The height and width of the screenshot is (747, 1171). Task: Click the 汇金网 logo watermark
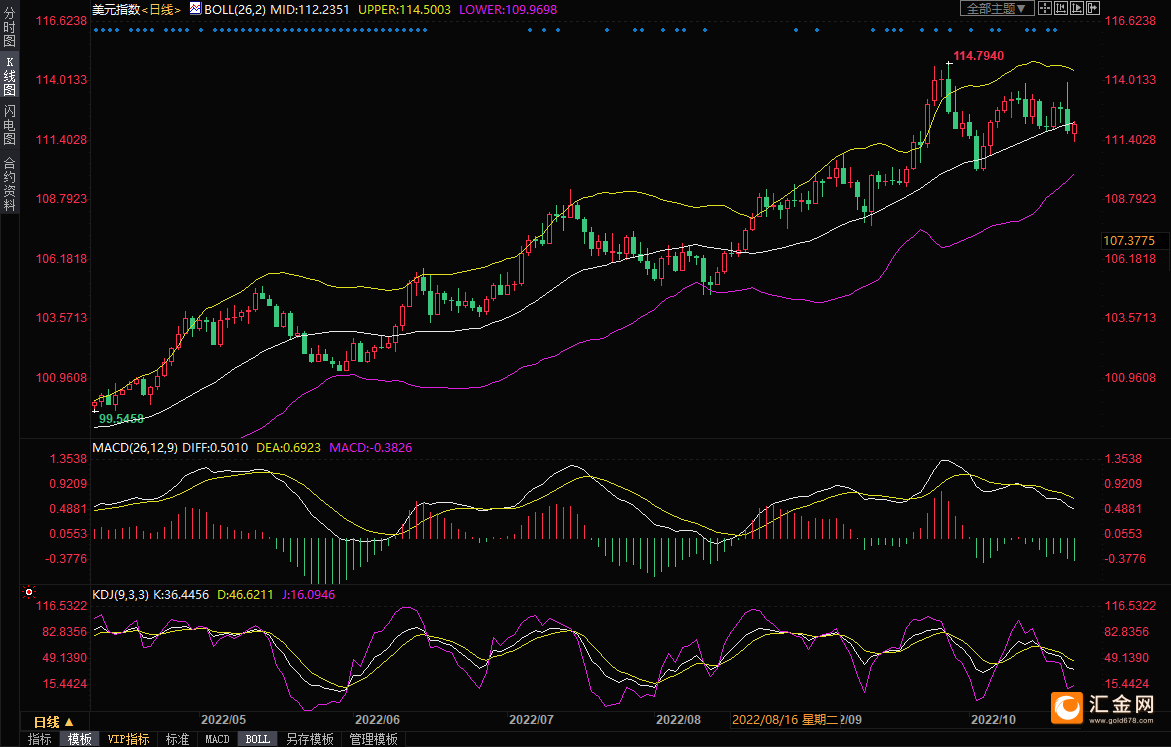coord(1104,707)
